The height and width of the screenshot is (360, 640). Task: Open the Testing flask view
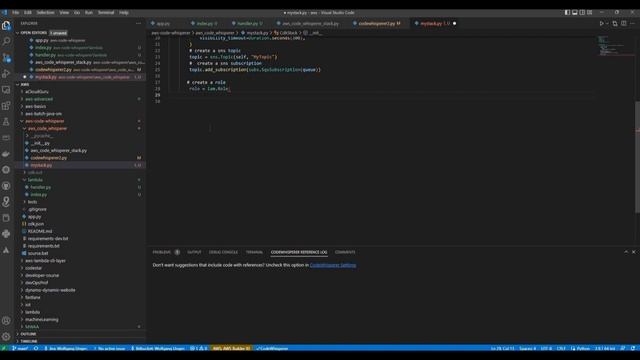[x=6, y=122]
